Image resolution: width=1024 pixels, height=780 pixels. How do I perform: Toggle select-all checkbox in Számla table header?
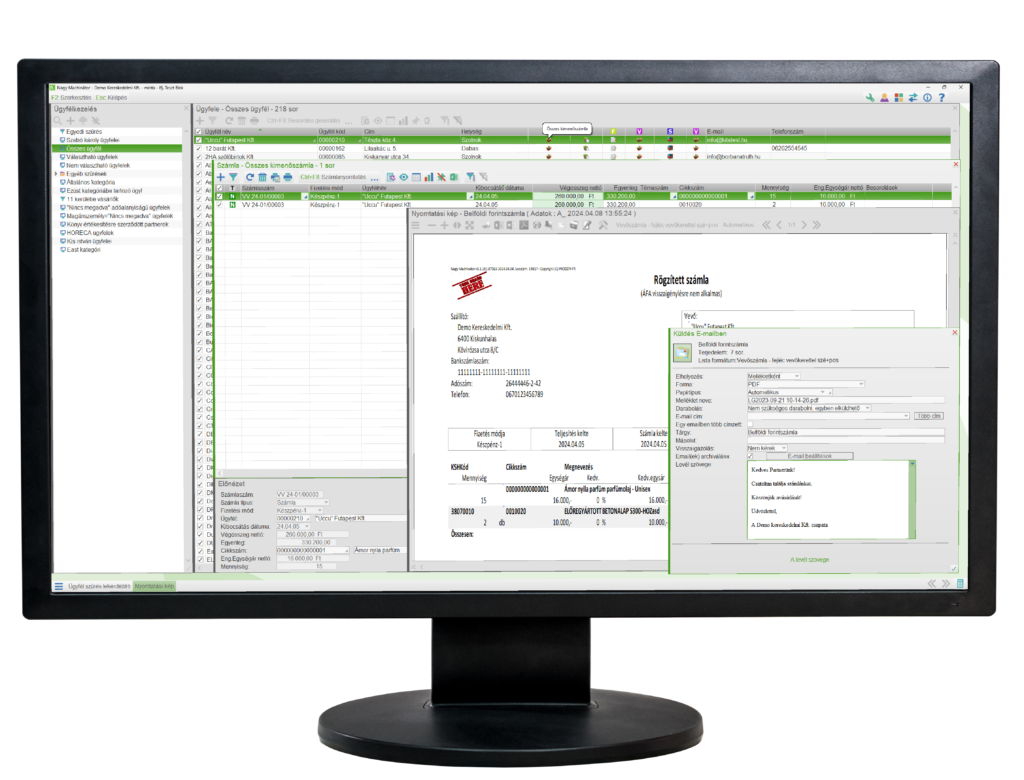219,187
